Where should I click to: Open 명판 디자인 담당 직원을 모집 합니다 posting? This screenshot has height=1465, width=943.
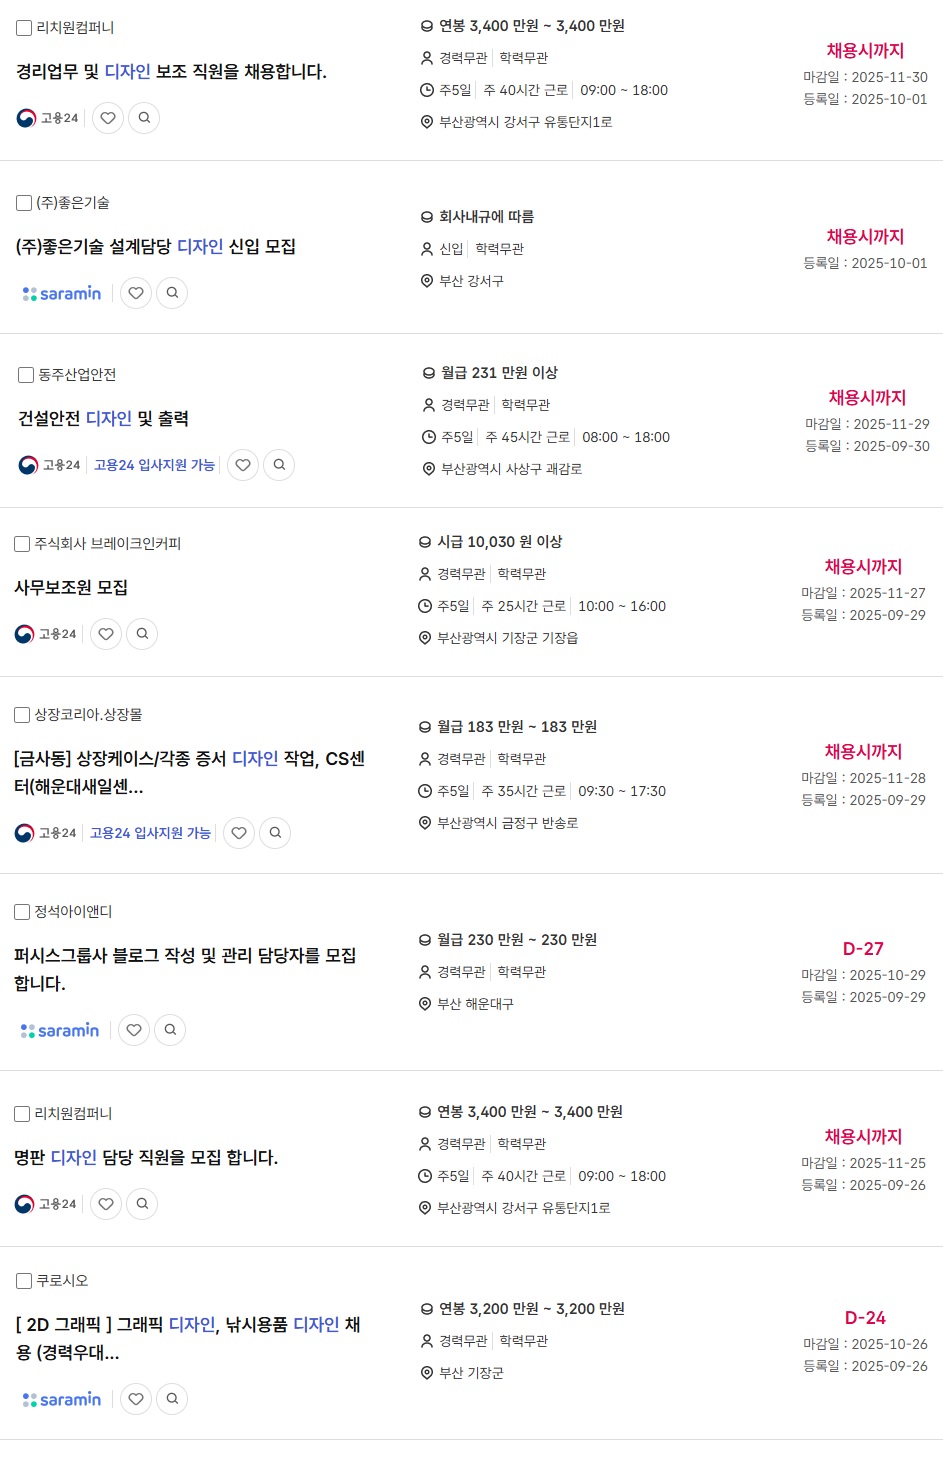pyautogui.click(x=146, y=1158)
